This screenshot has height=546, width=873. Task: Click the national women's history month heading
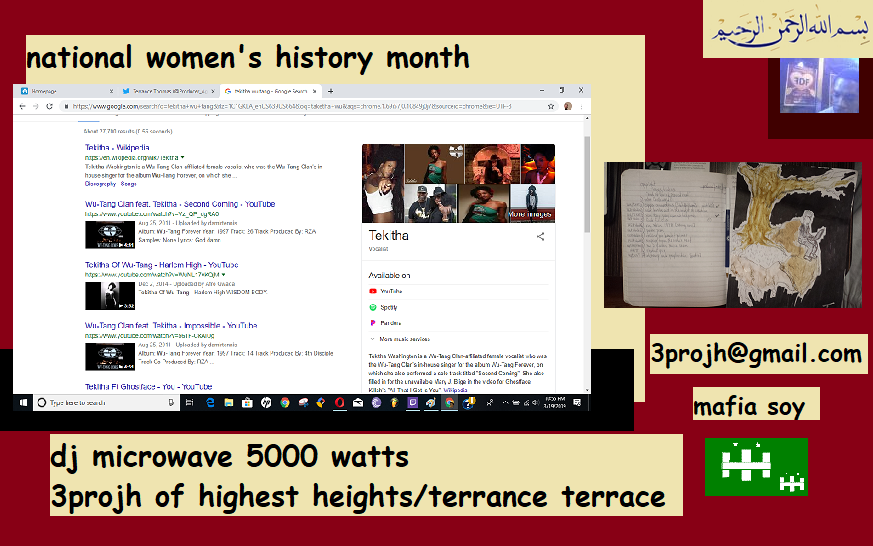tap(248, 58)
